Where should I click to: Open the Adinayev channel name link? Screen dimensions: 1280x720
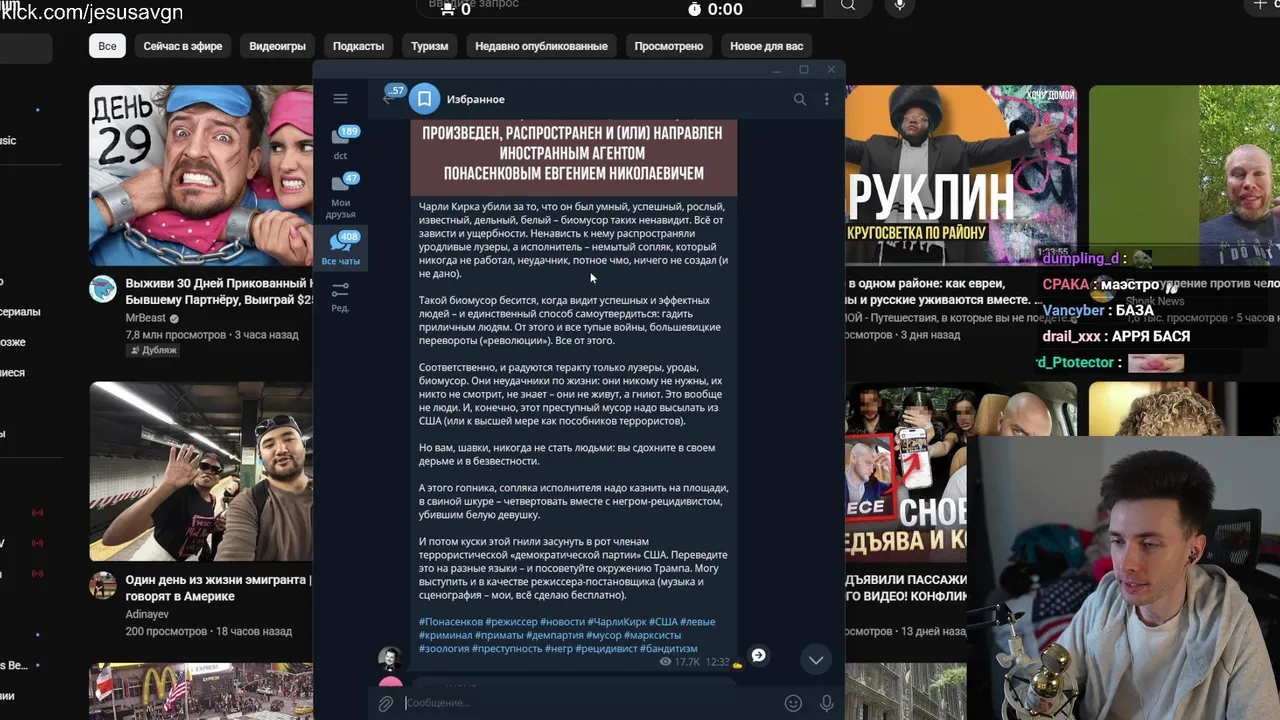pyautogui.click(x=147, y=614)
